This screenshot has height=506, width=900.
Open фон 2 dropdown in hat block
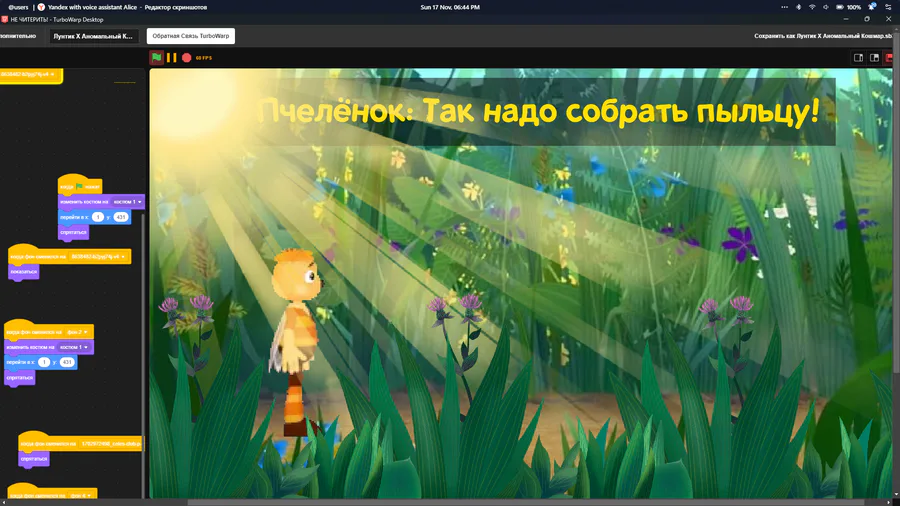(x=77, y=332)
